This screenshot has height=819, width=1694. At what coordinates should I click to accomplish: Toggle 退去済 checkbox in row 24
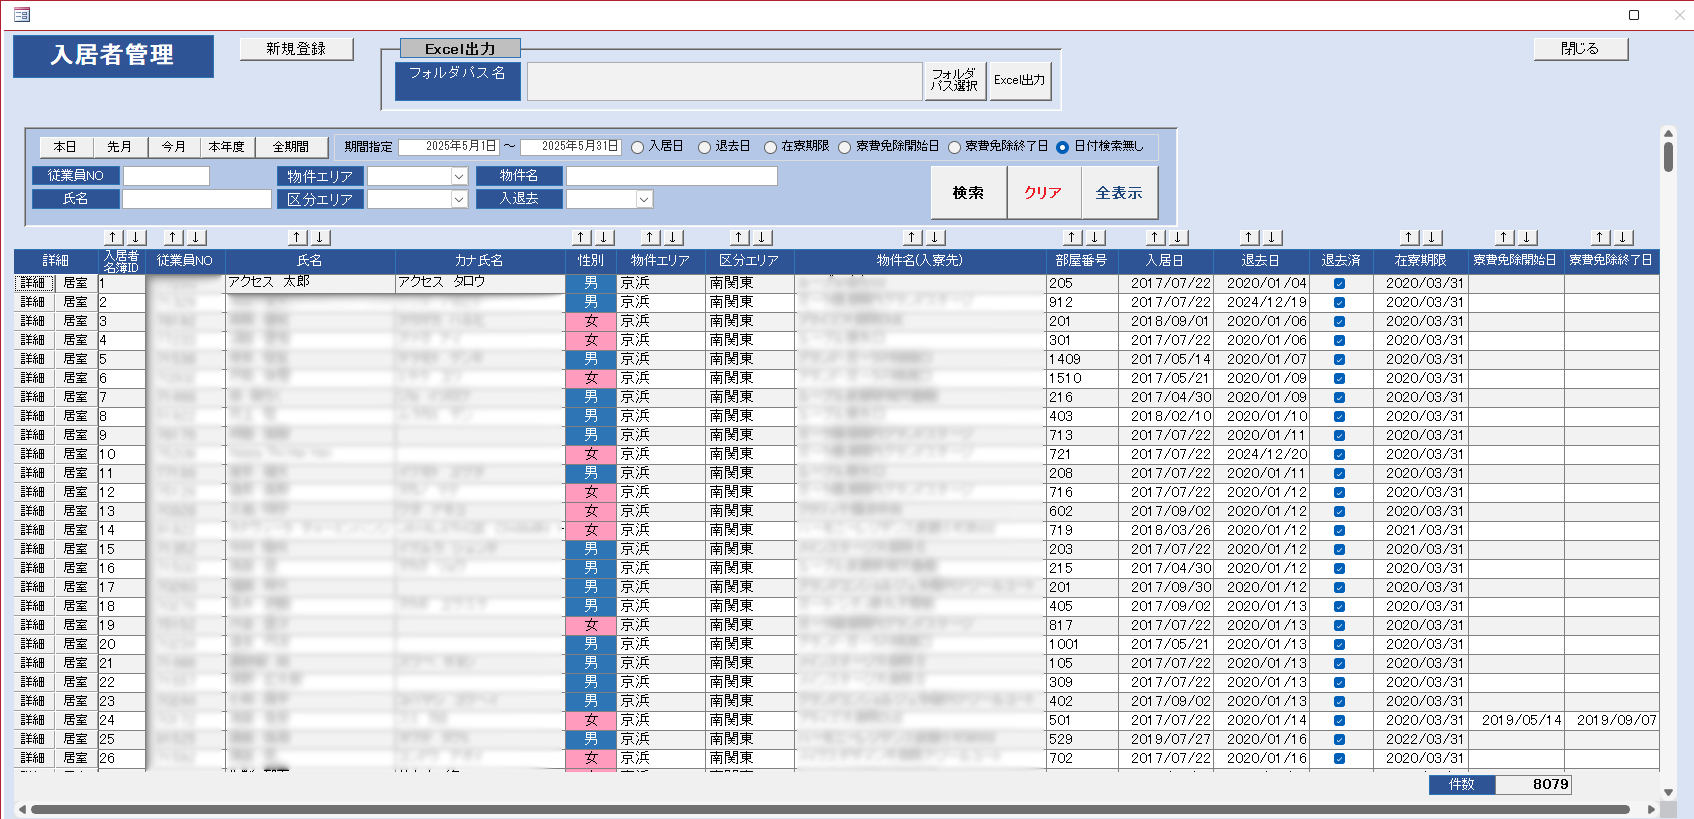(x=1339, y=721)
